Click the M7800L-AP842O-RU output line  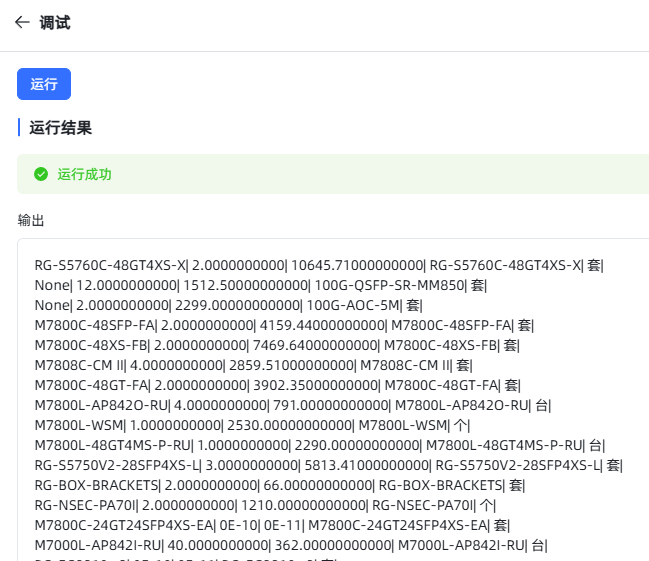(293, 405)
